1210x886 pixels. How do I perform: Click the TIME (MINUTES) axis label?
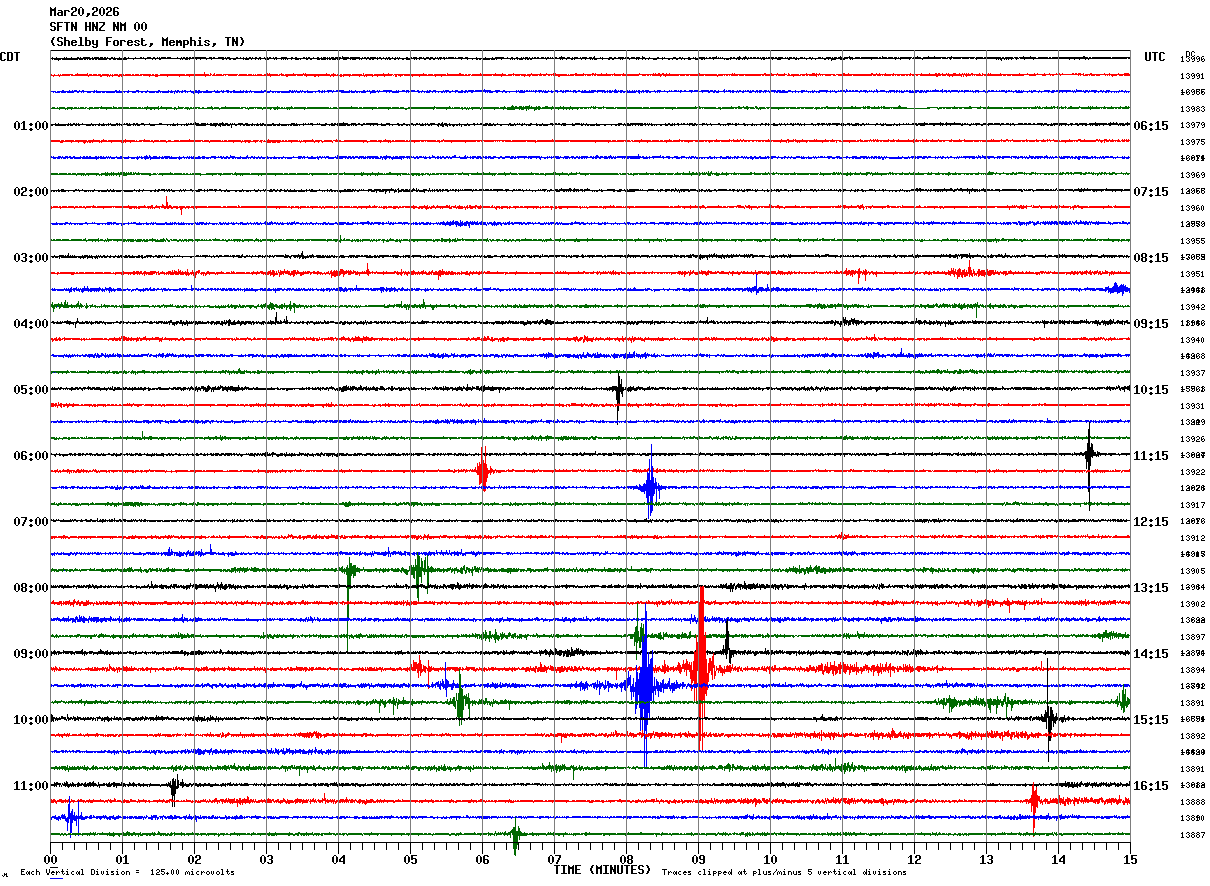pyautogui.click(x=602, y=870)
